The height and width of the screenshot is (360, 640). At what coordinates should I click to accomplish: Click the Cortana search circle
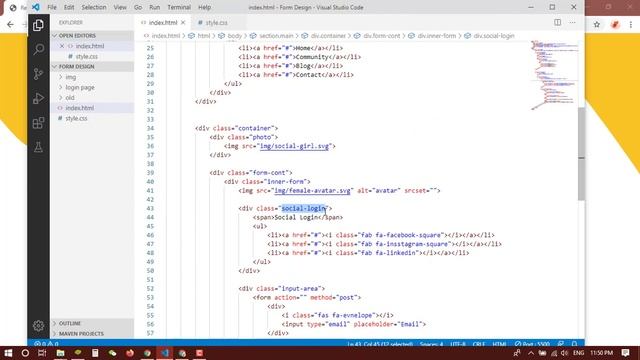pos(25,353)
